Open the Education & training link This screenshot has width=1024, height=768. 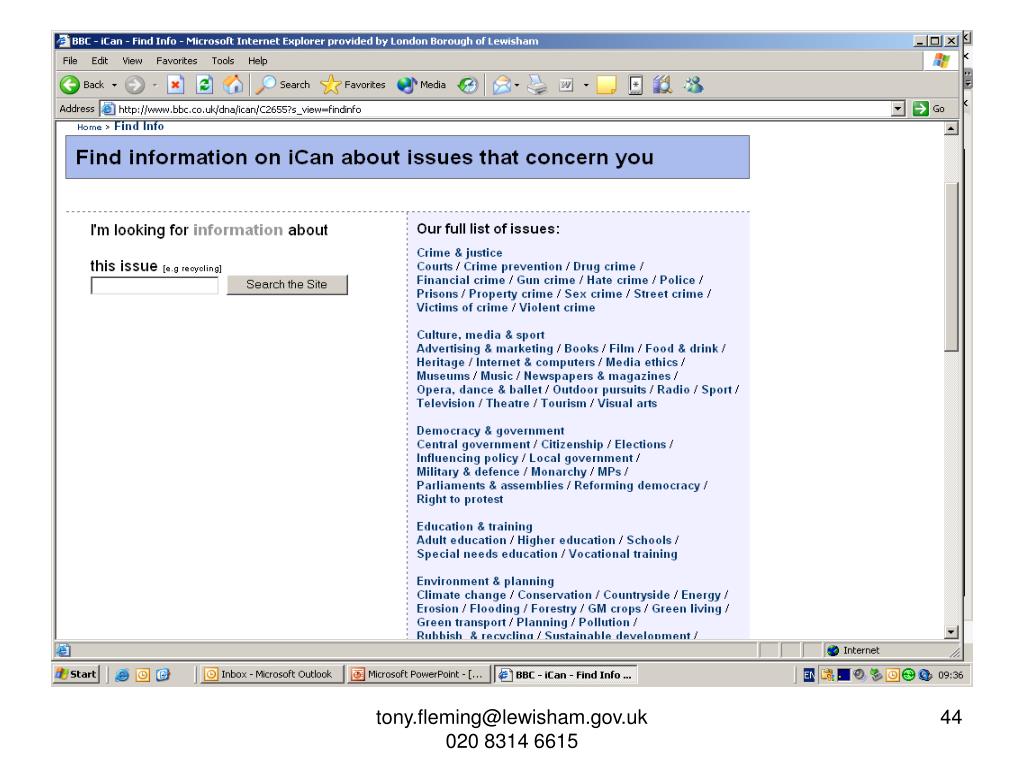click(x=474, y=526)
